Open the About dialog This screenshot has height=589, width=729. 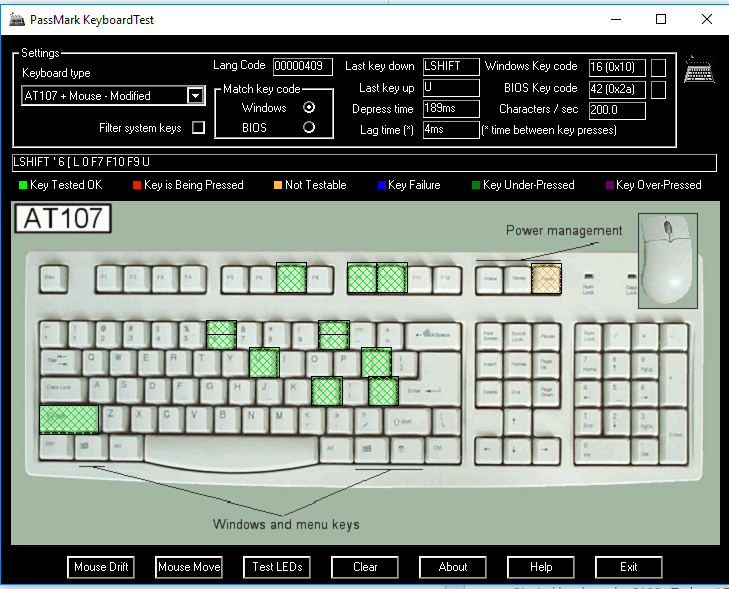click(452, 567)
